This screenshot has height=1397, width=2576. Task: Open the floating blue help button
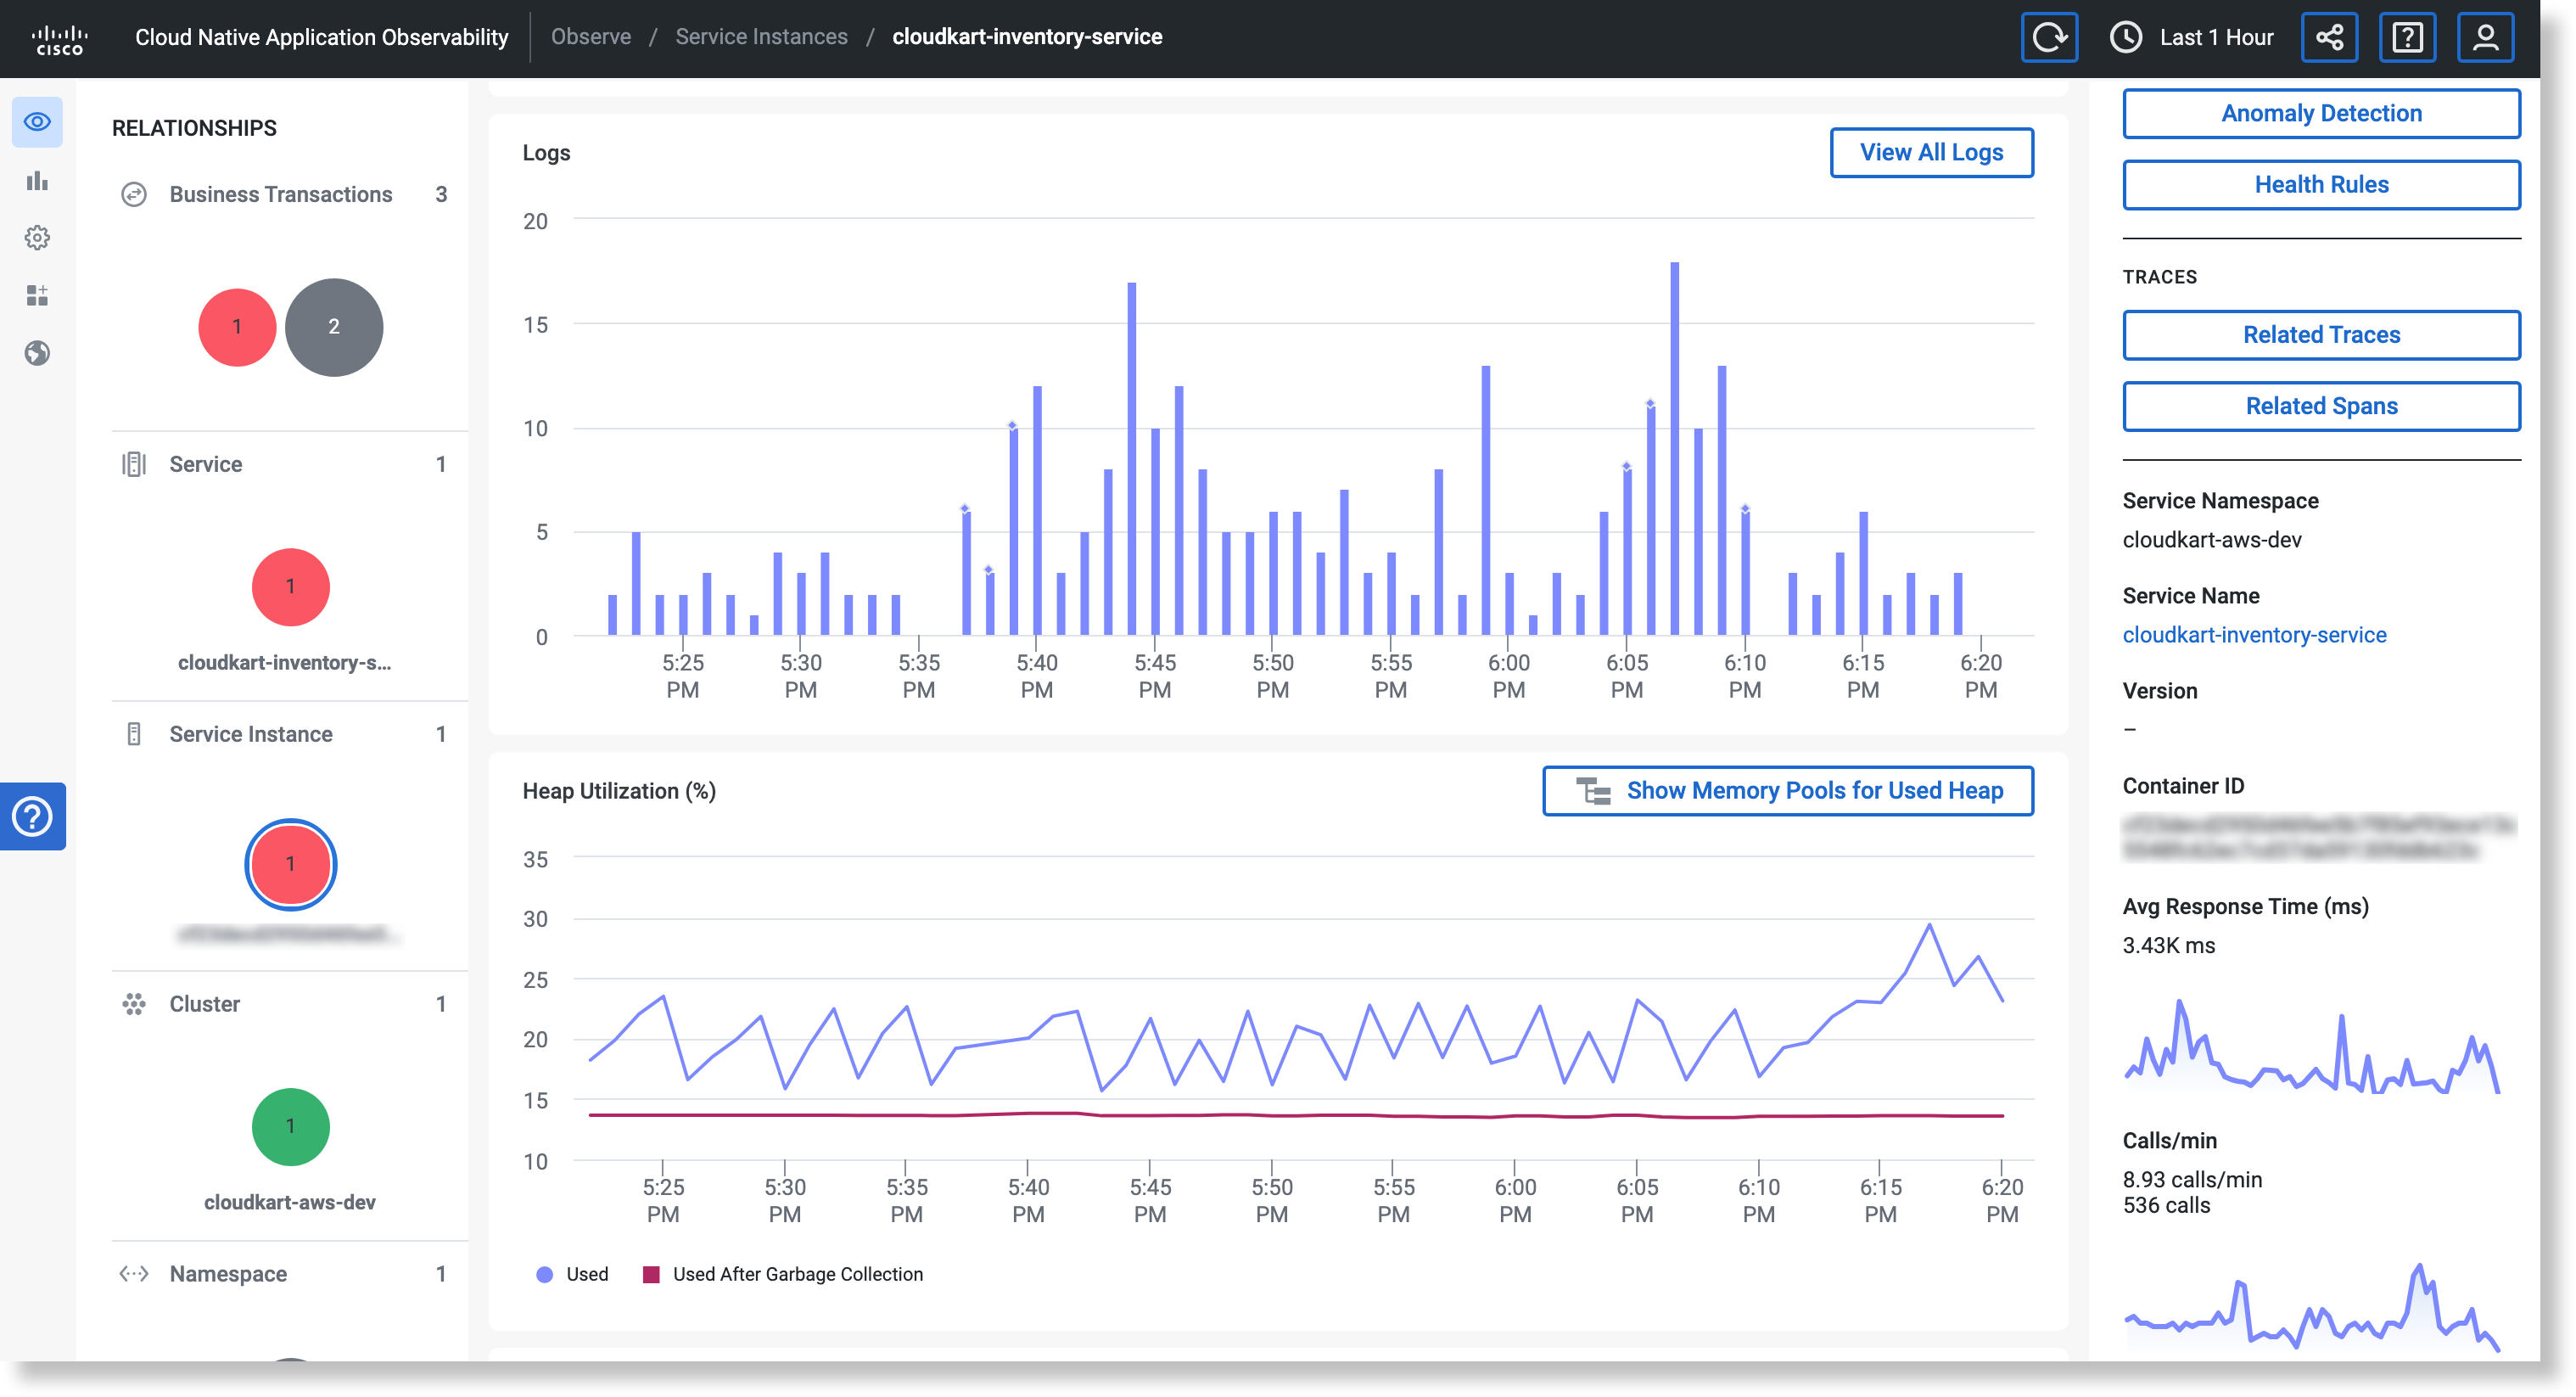pos(32,816)
